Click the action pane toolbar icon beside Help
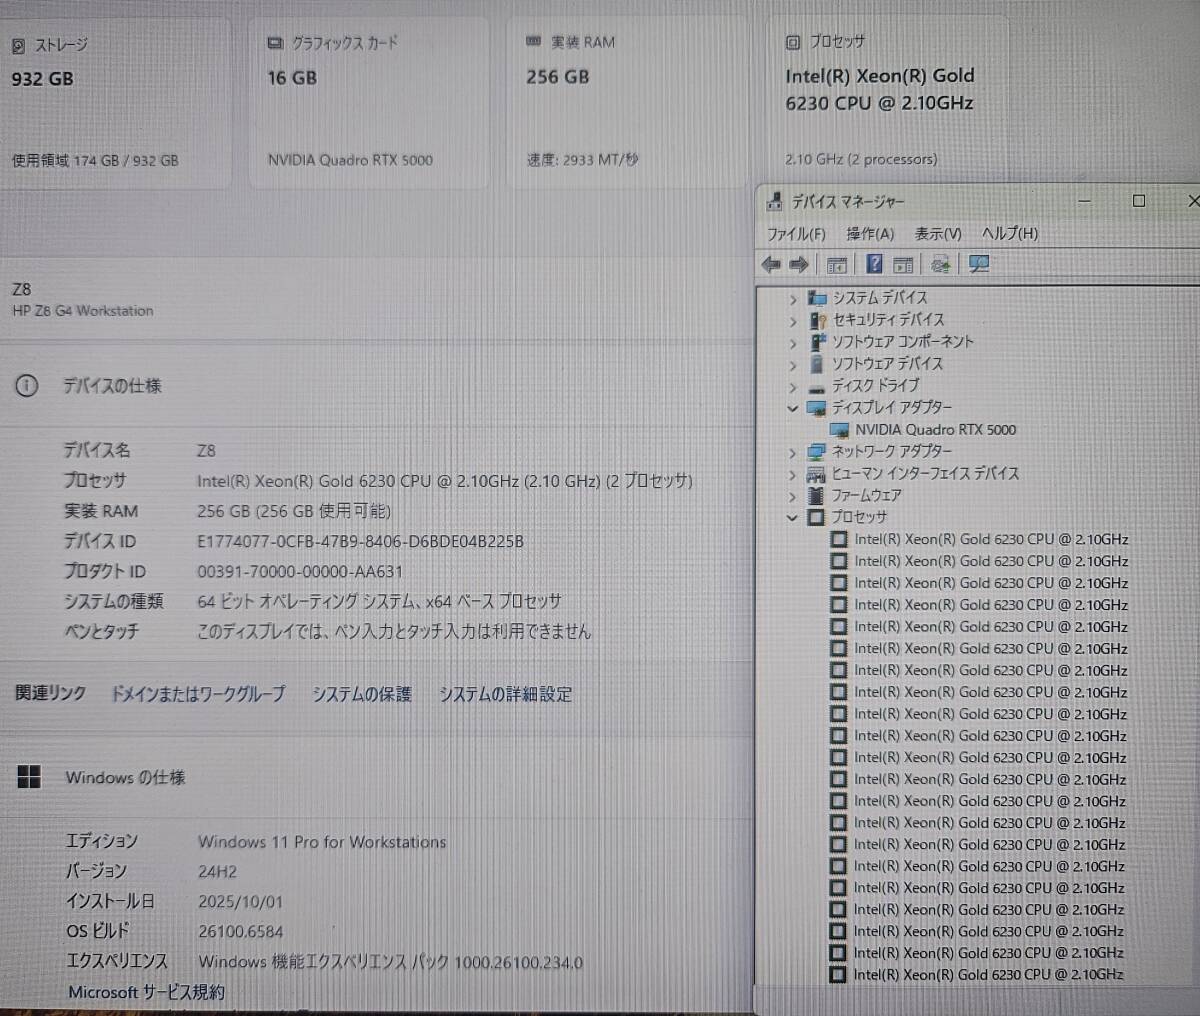The height and width of the screenshot is (1016, 1200). click(903, 264)
